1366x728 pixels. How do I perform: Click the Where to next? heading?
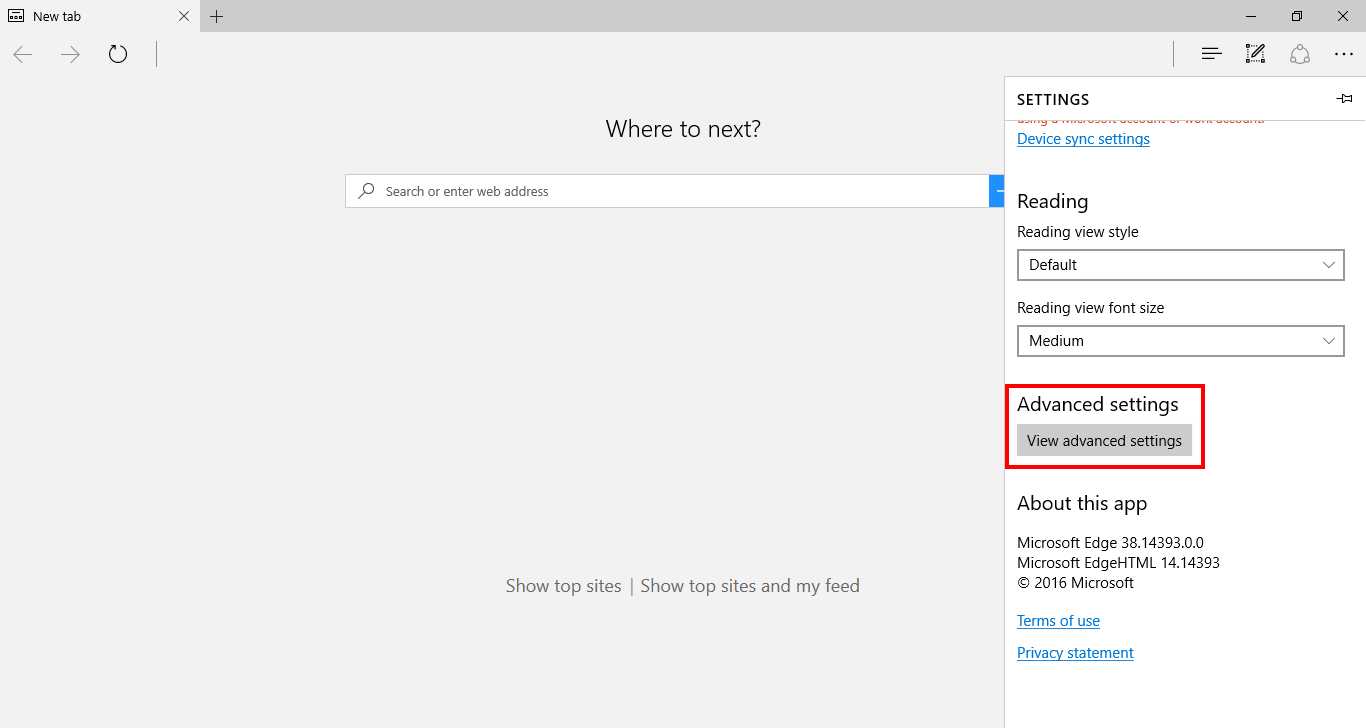683,129
